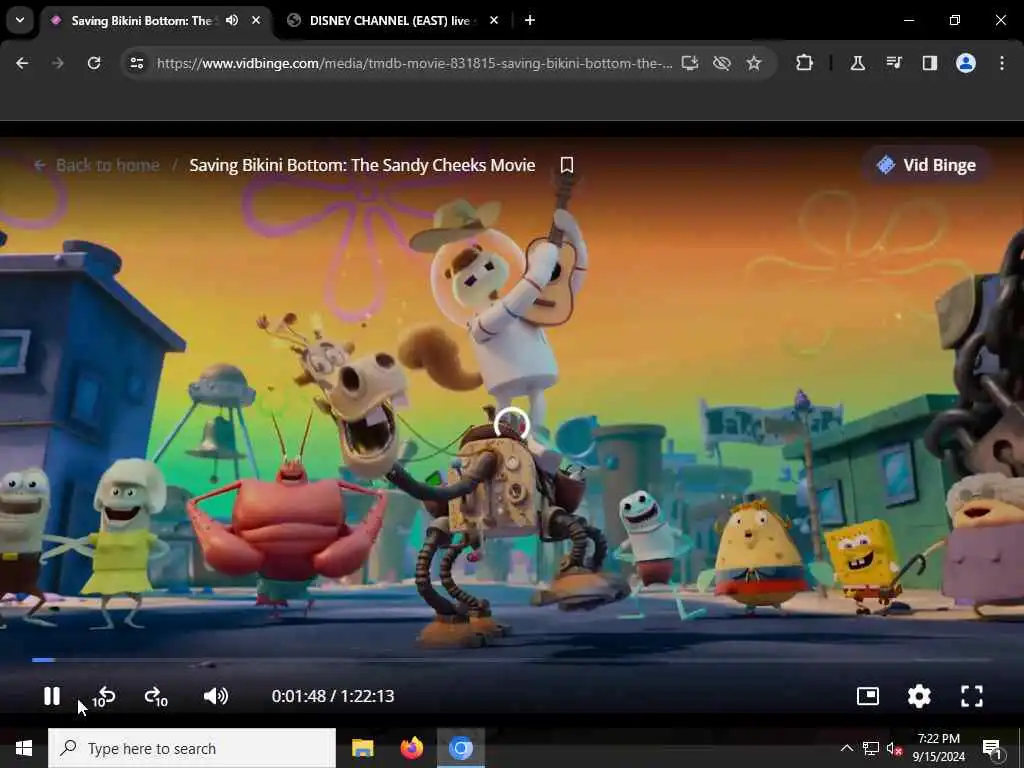
Task: Open Chrome three-dot menu
Action: (x=1002, y=63)
